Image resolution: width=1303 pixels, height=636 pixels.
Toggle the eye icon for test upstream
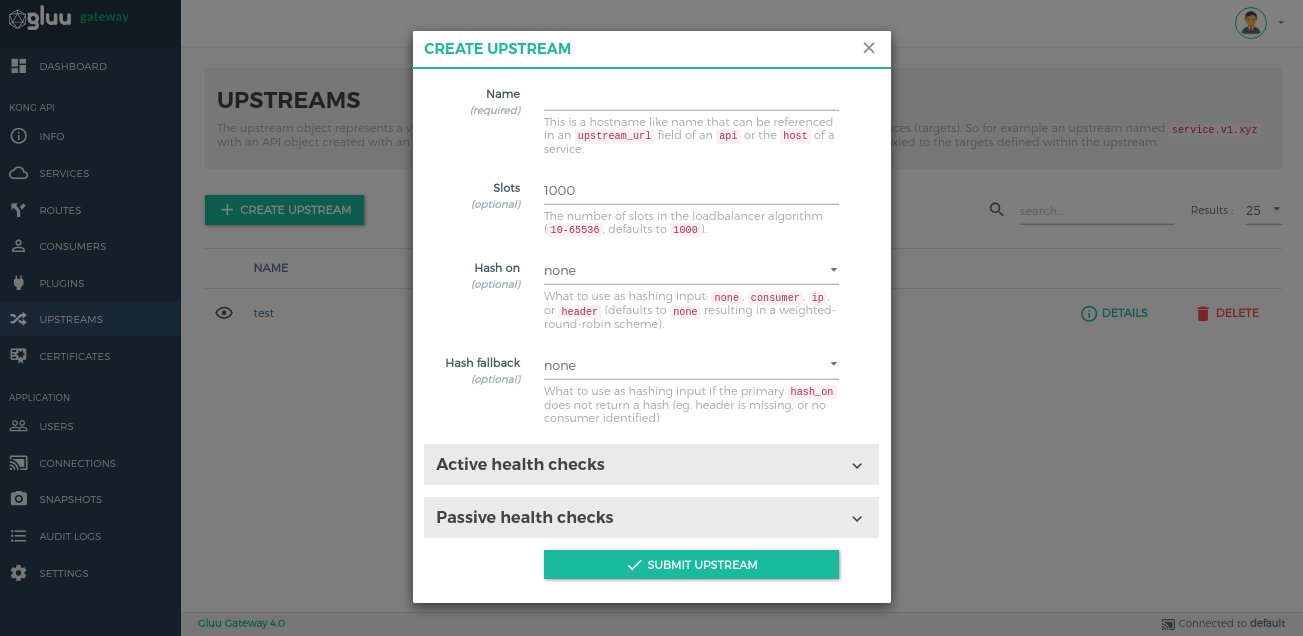pyautogui.click(x=224, y=313)
